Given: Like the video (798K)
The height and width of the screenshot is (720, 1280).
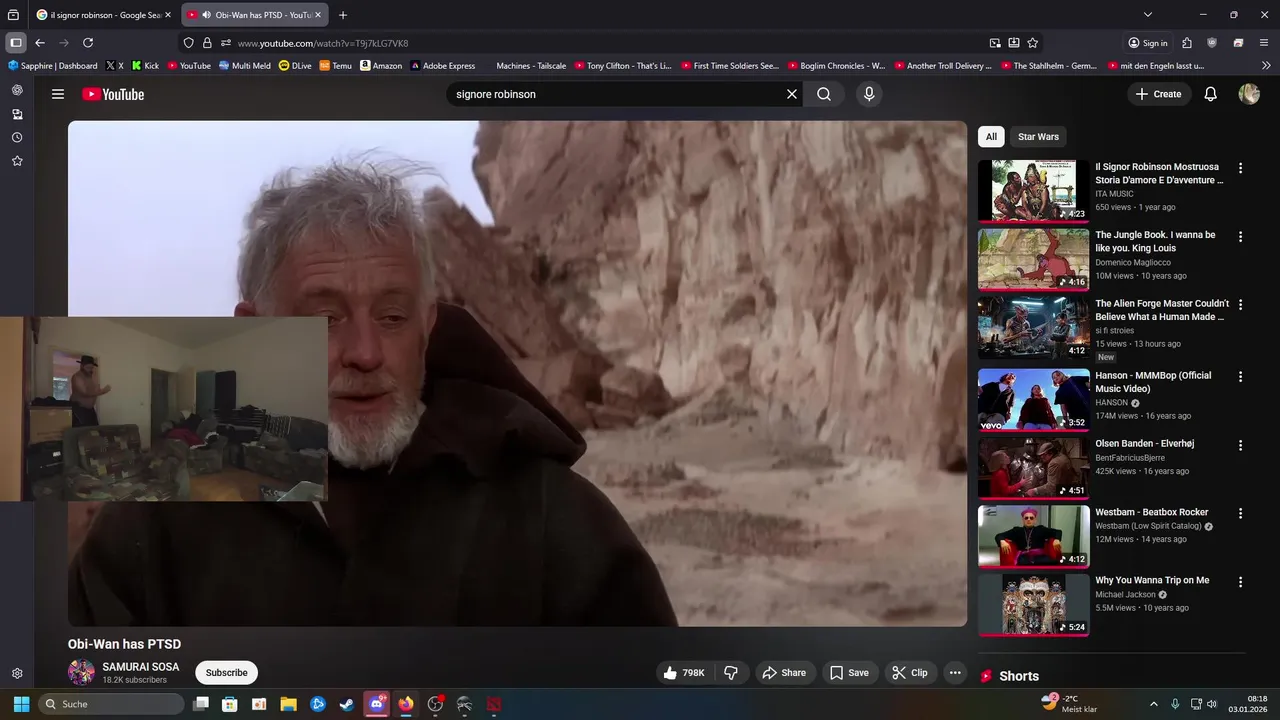Looking at the screenshot, I should click(684, 673).
